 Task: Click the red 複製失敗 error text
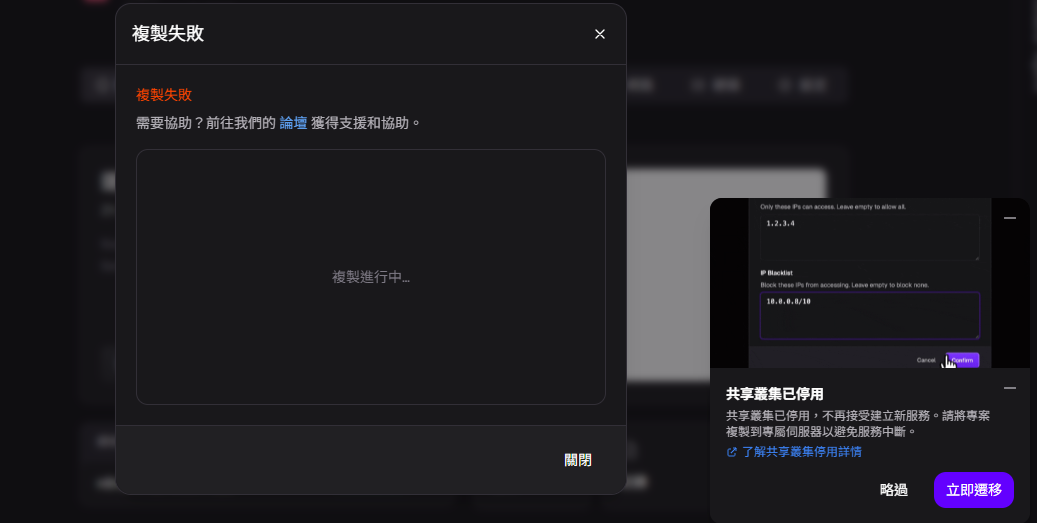coord(164,95)
